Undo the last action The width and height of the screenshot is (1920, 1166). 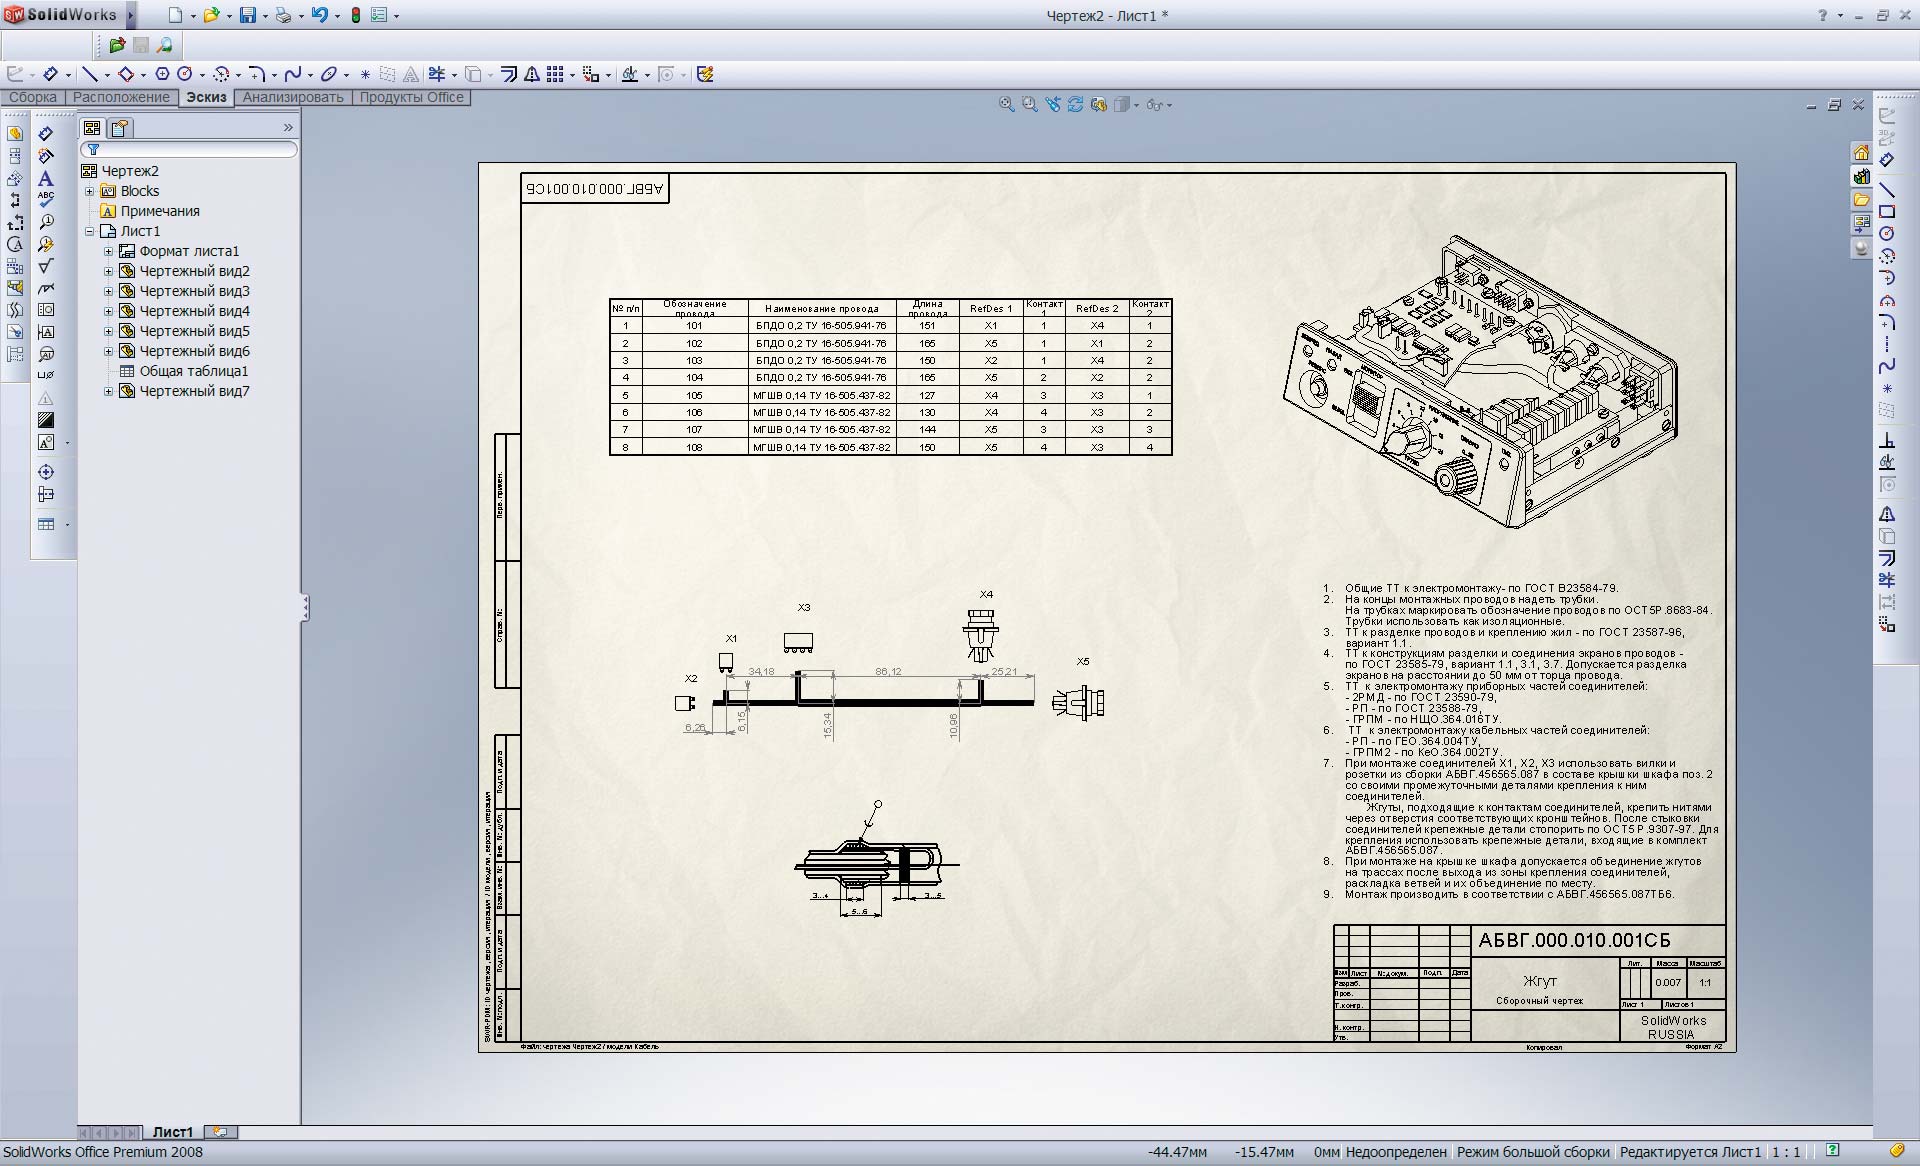pos(320,15)
